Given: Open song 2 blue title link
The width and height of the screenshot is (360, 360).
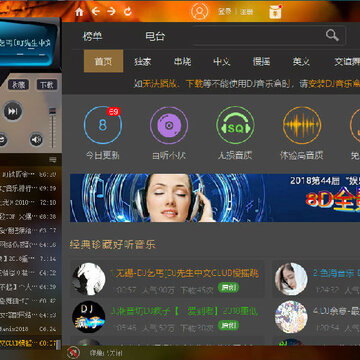Looking at the screenshot, I should click(336, 274).
